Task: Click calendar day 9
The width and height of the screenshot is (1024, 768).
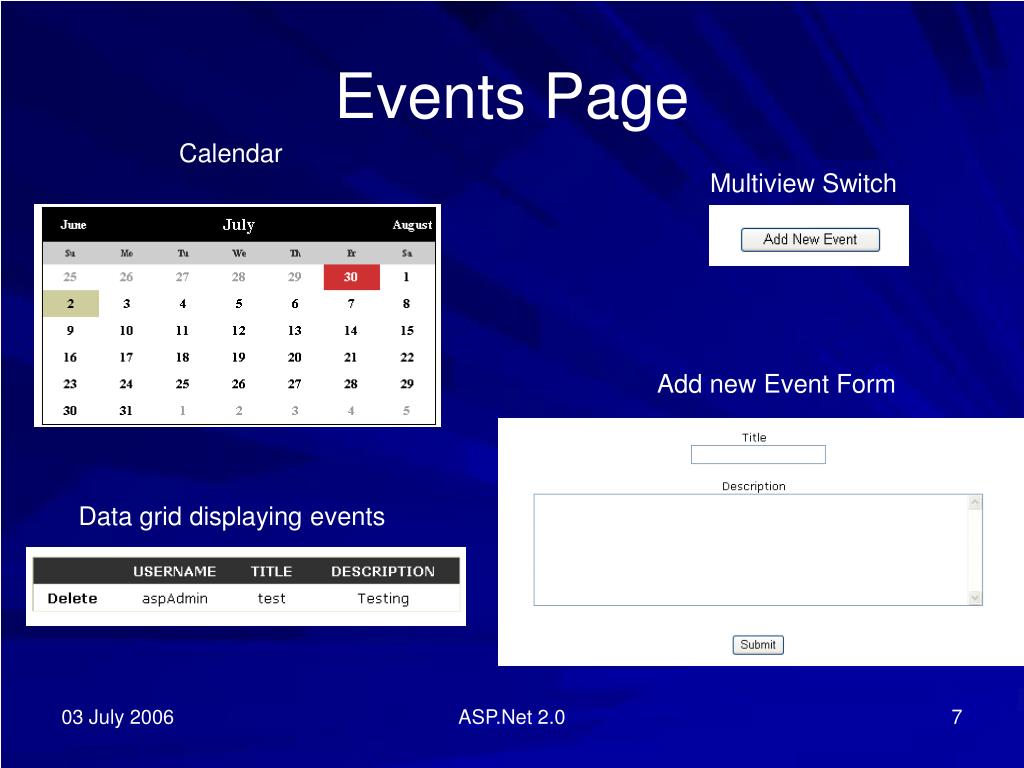Action: pyautogui.click(x=70, y=330)
